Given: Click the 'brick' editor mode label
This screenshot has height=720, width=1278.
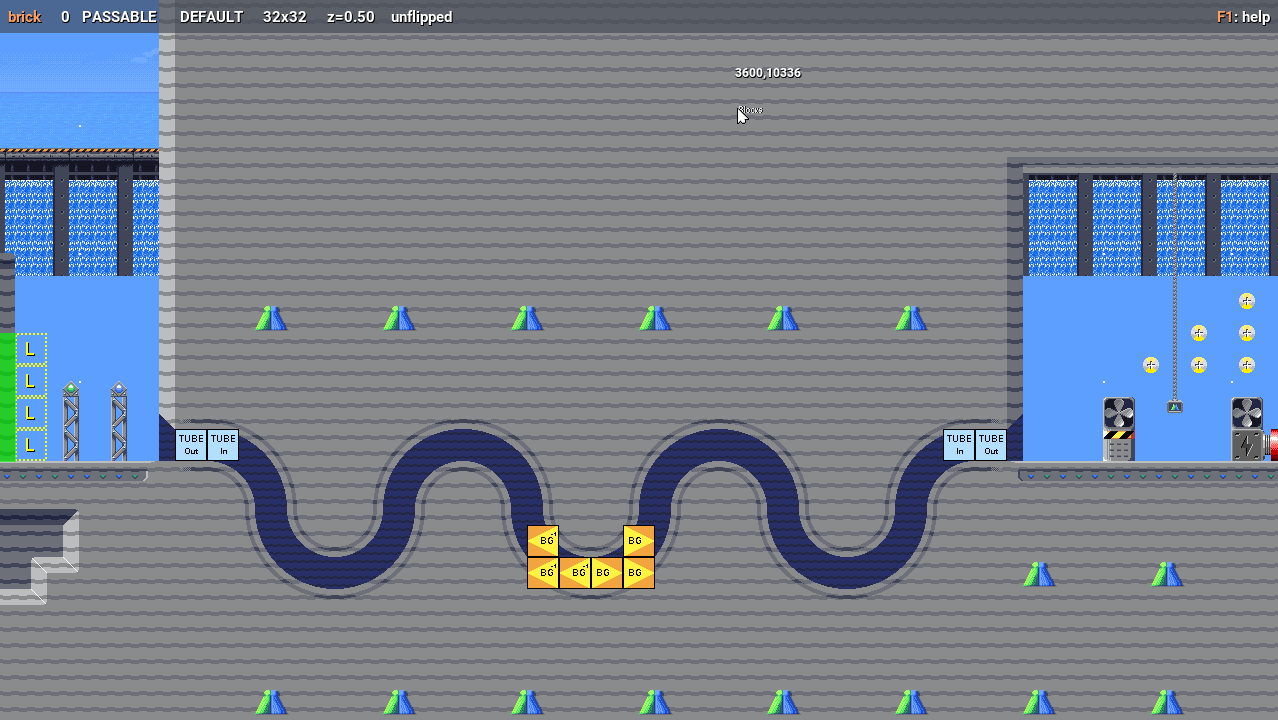Looking at the screenshot, I should pyautogui.click(x=25, y=17).
